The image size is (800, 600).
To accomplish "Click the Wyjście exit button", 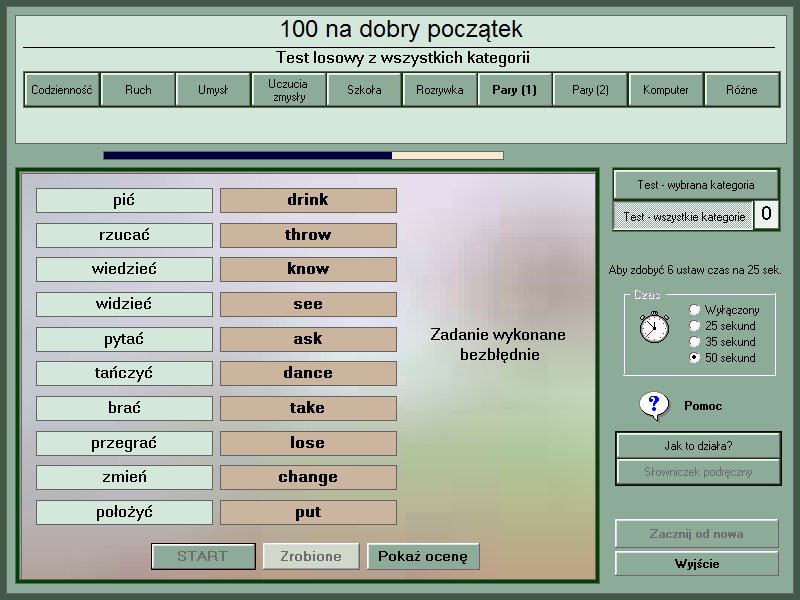I will (x=696, y=564).
